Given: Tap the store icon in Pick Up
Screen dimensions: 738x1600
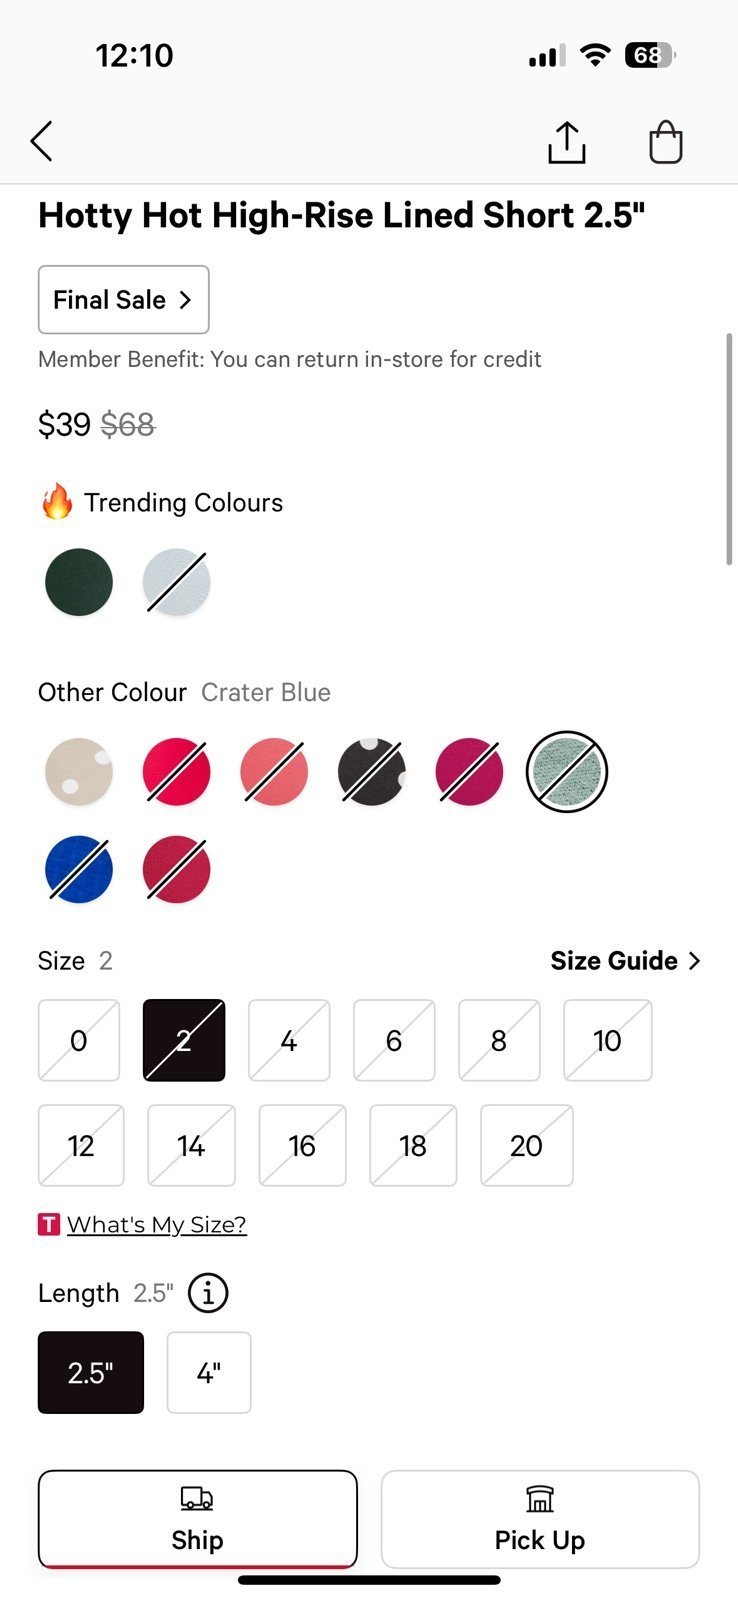Looking at the screenshot, I should point(540,1498).
